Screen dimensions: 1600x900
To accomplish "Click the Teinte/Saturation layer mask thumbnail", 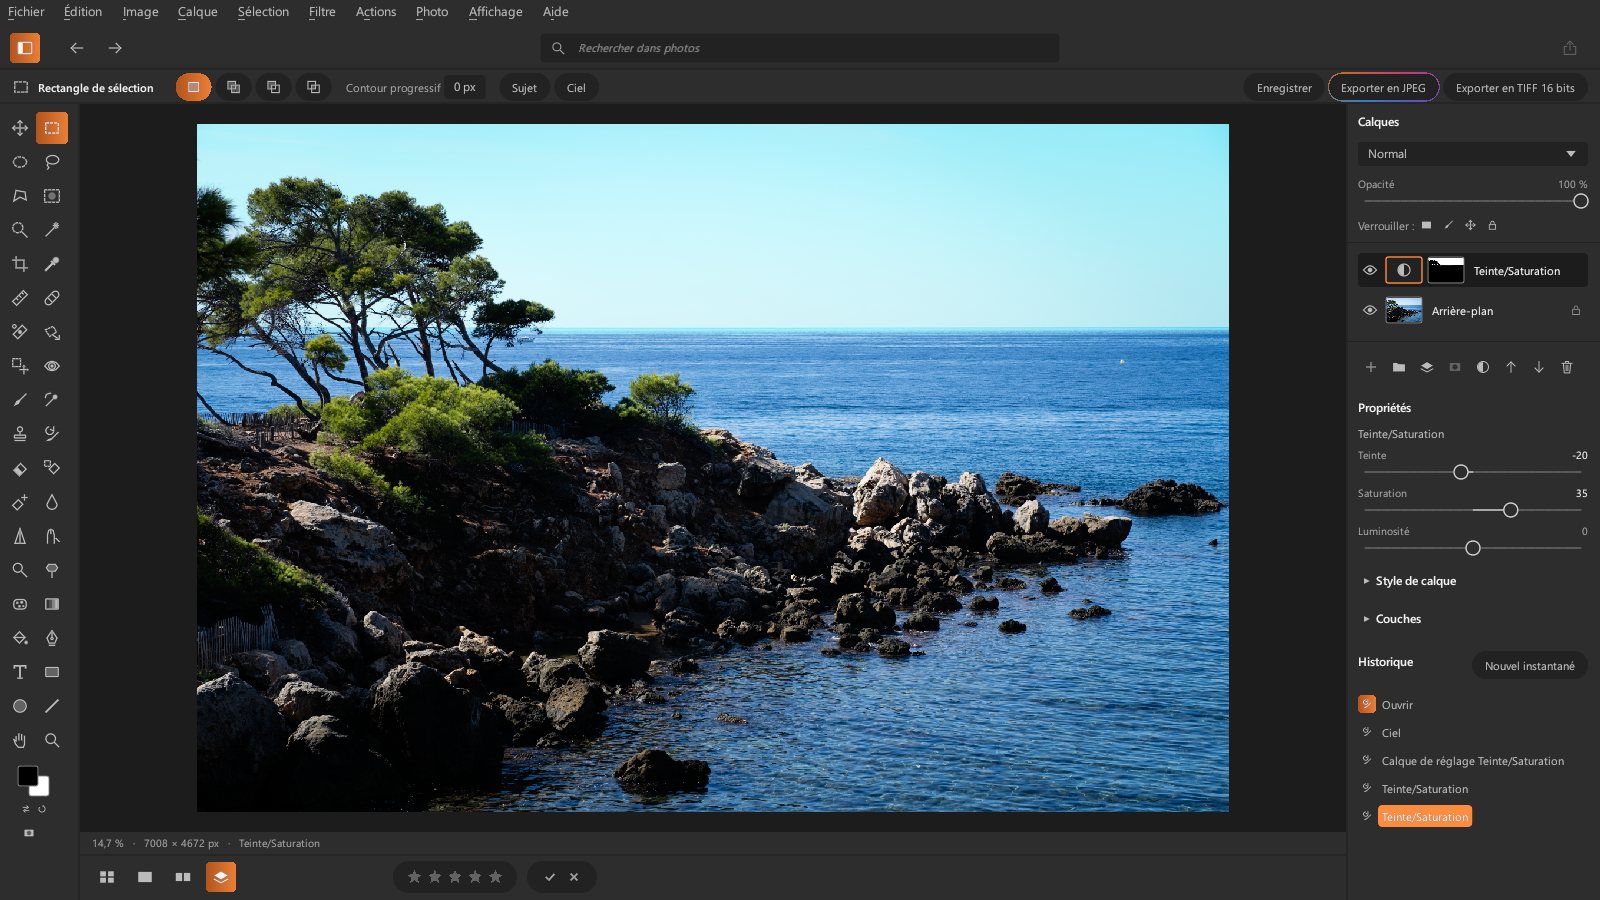I will 1445,270.
